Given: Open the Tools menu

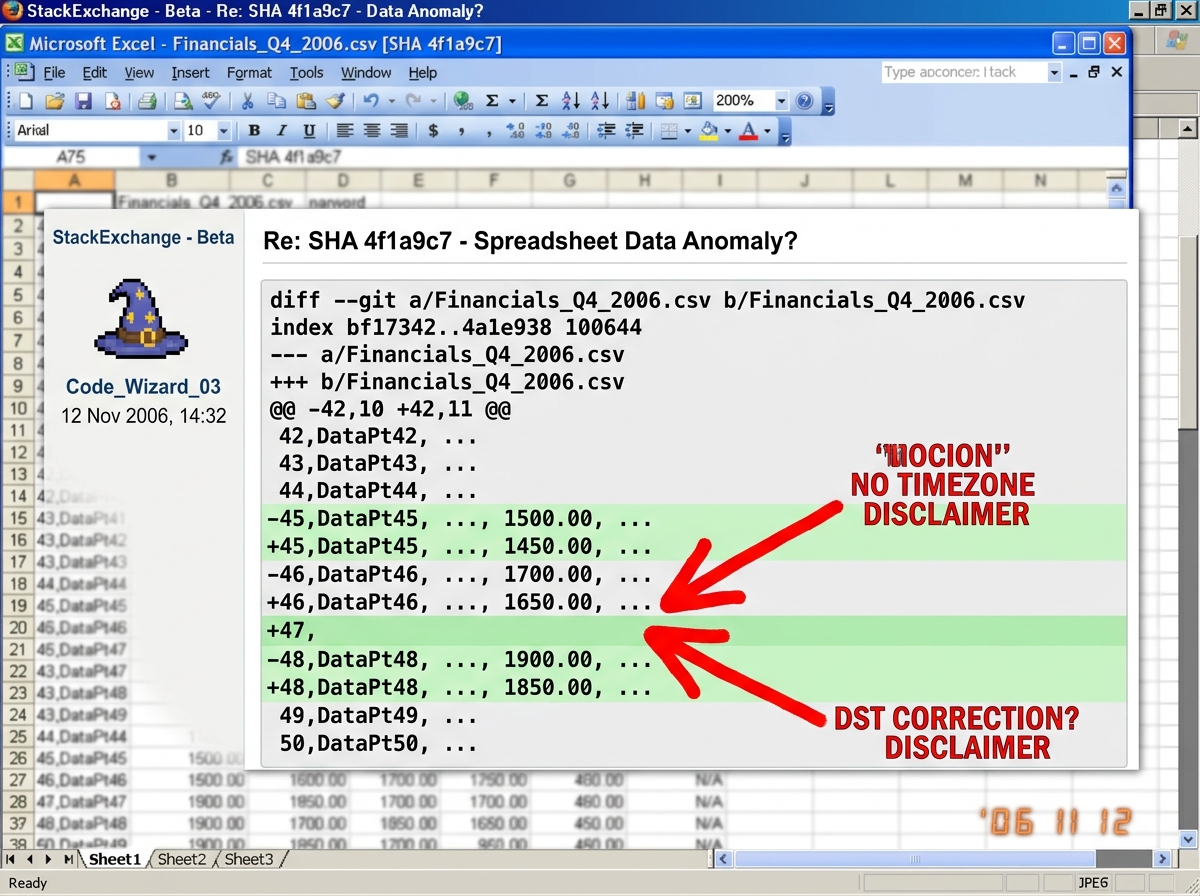Looking at the screenshot, I should 307,72.
